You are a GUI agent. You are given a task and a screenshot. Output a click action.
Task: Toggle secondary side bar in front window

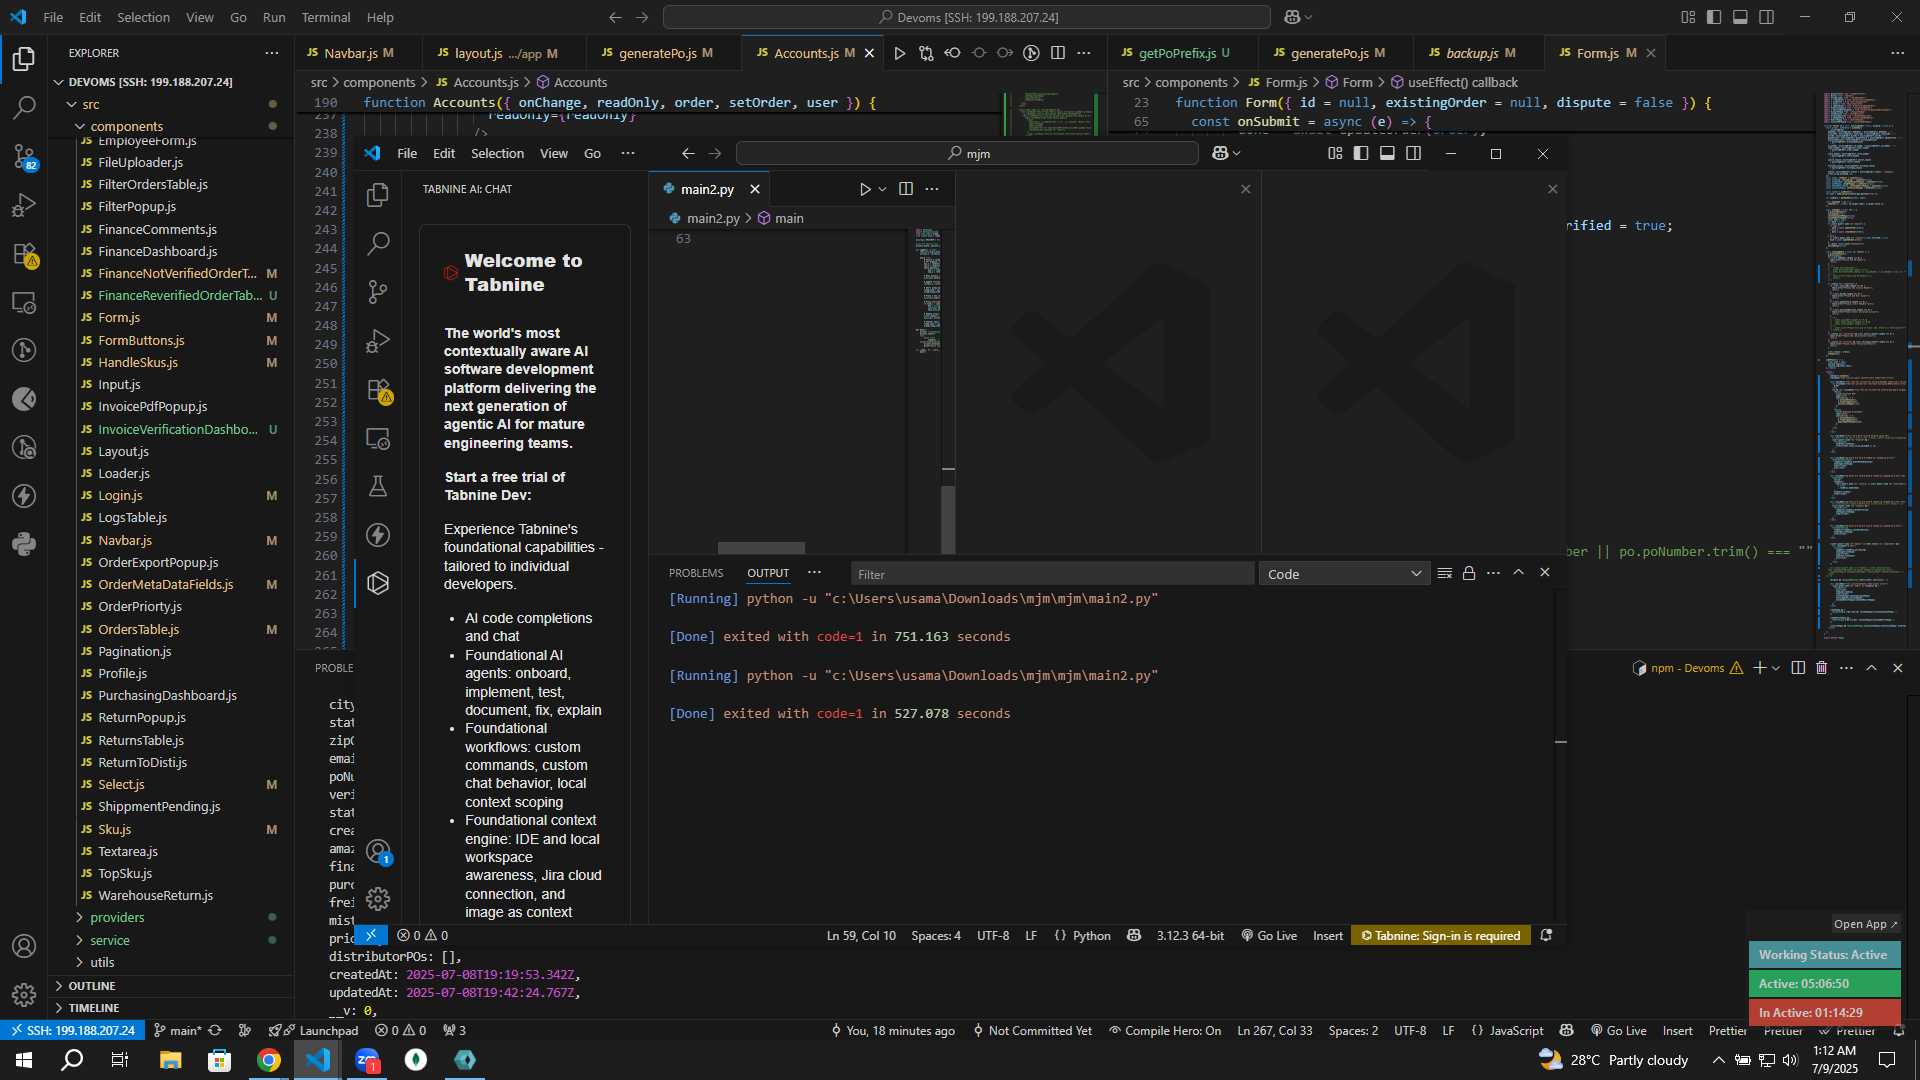click(1413, 153)
